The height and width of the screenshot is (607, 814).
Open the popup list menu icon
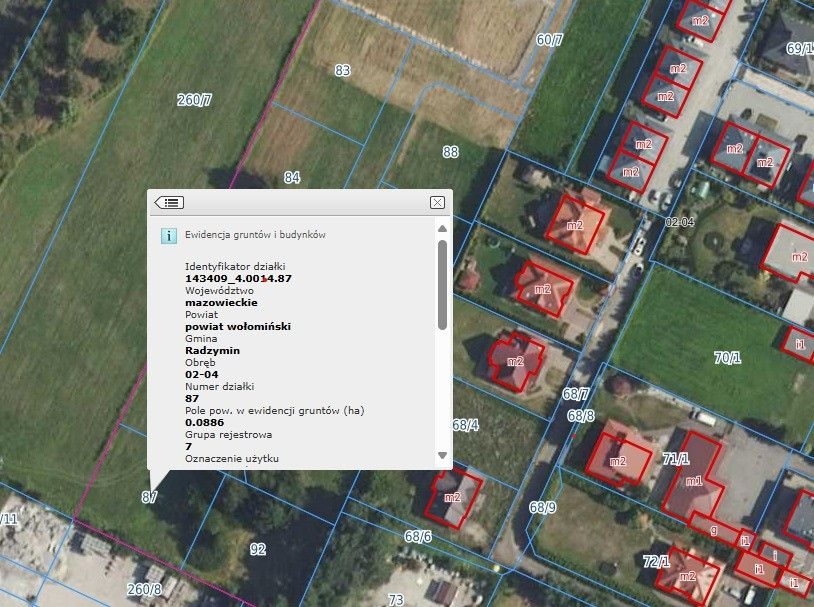[169, 203]
